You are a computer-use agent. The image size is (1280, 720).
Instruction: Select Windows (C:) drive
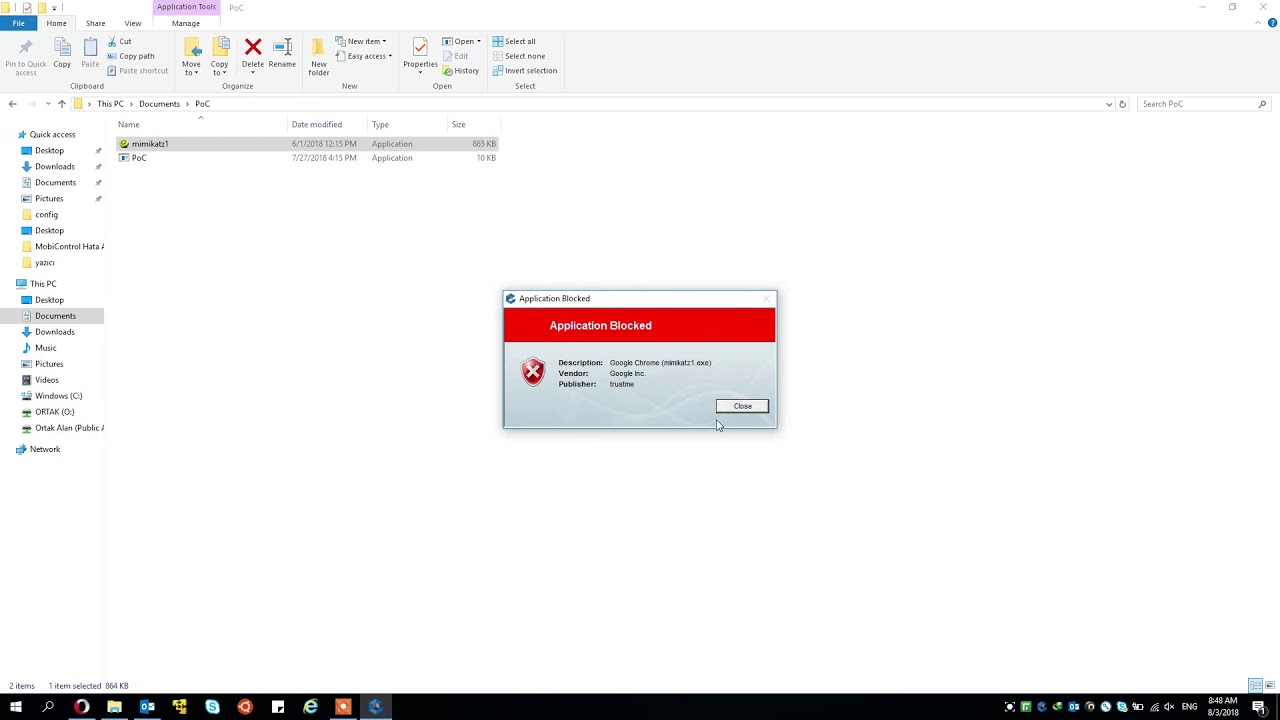tap(58, 396)
